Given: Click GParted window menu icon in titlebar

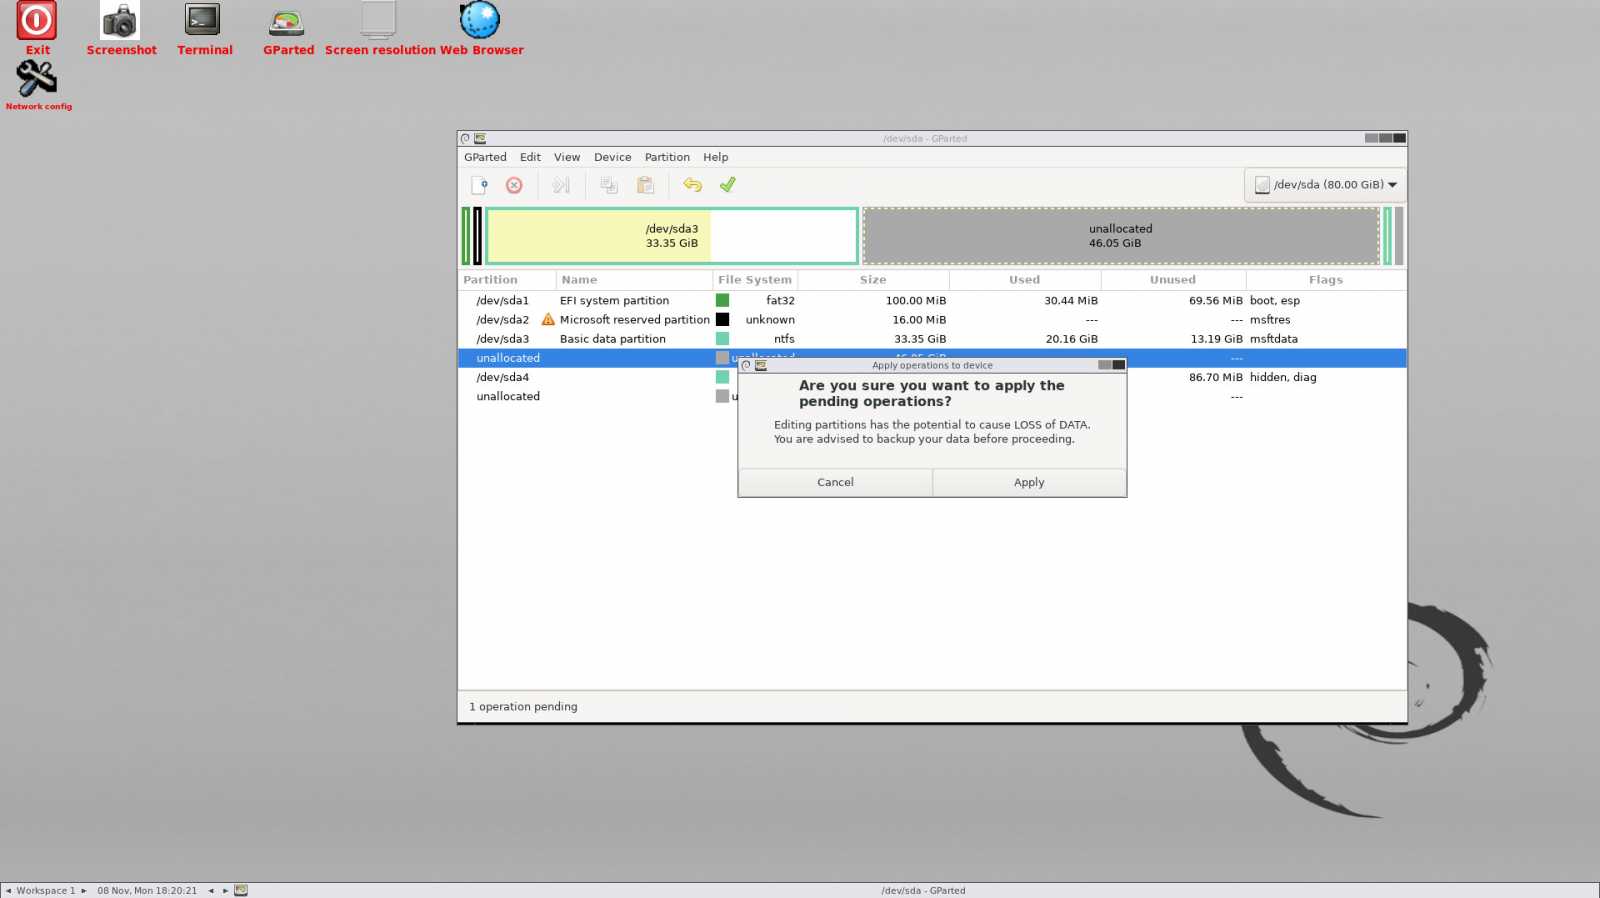Looking at the screenshot, I should click(x=480, y=139).
